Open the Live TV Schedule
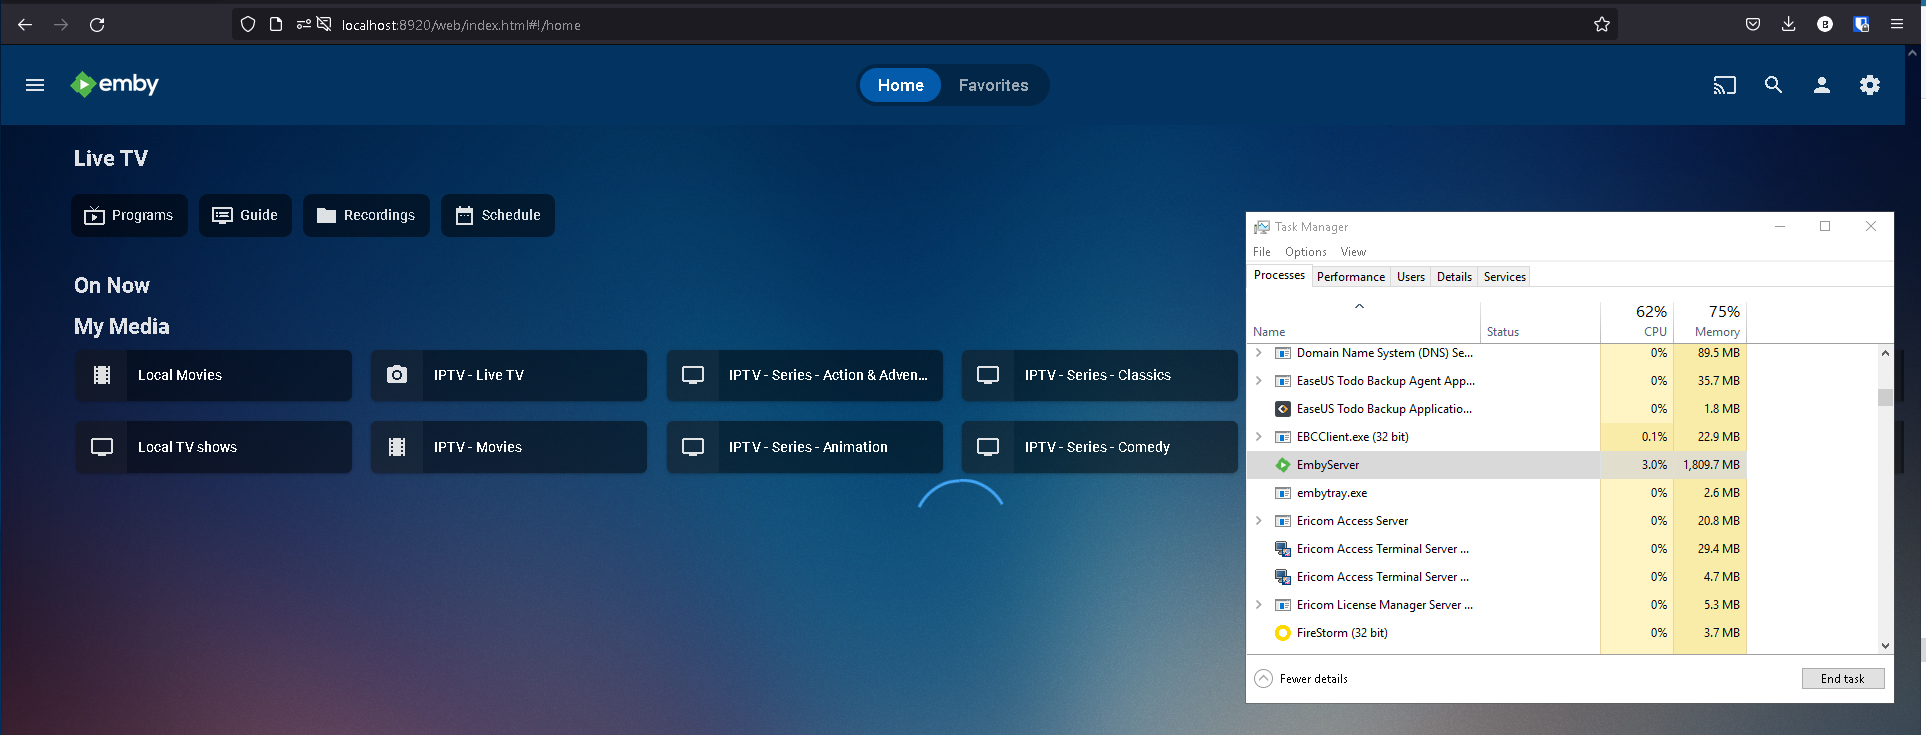The height and width of the screenshot is (735, 1926). point(498,215)
